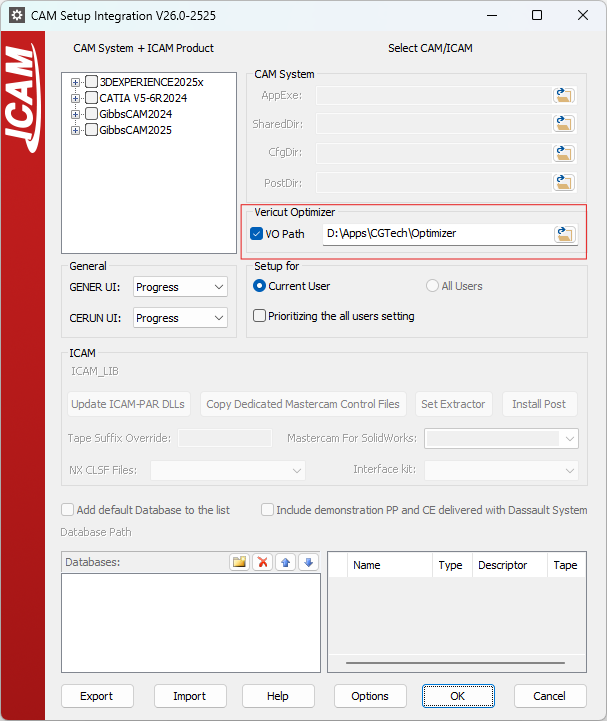Open the Mastercam For SolidWorks dropdown
The height and width of the screenshot is (721, 607).
click(501, 439)
